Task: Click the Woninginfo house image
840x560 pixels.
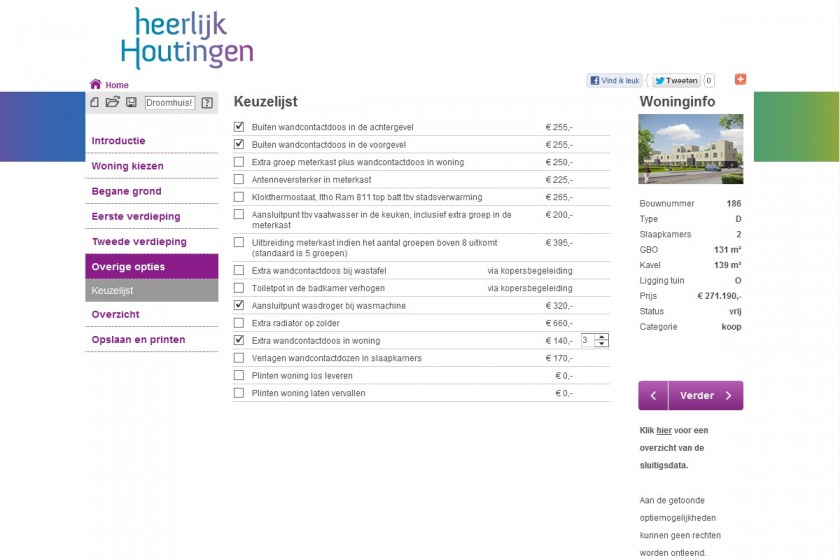Action: 691,149
